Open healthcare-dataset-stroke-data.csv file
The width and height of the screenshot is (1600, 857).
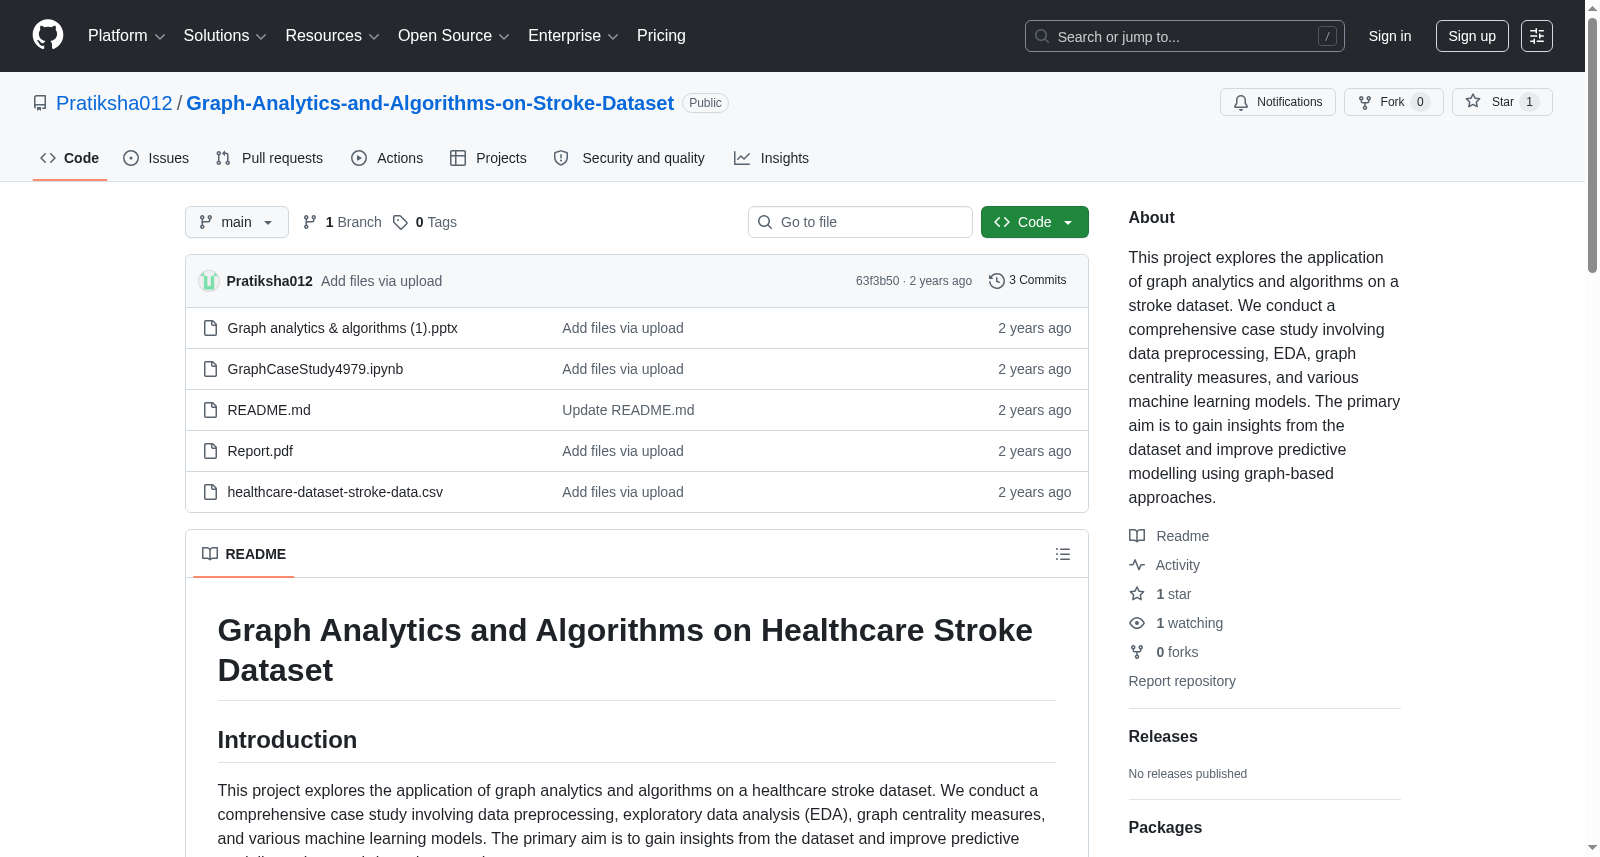click(335, 492)
